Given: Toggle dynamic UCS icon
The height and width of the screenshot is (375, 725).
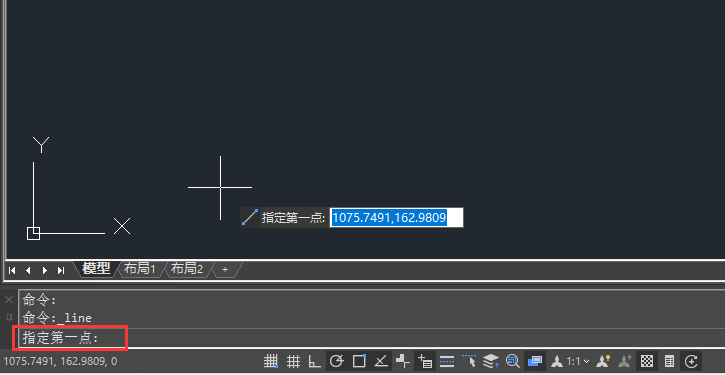Looking at the screenshot, I should click(403, 361).
